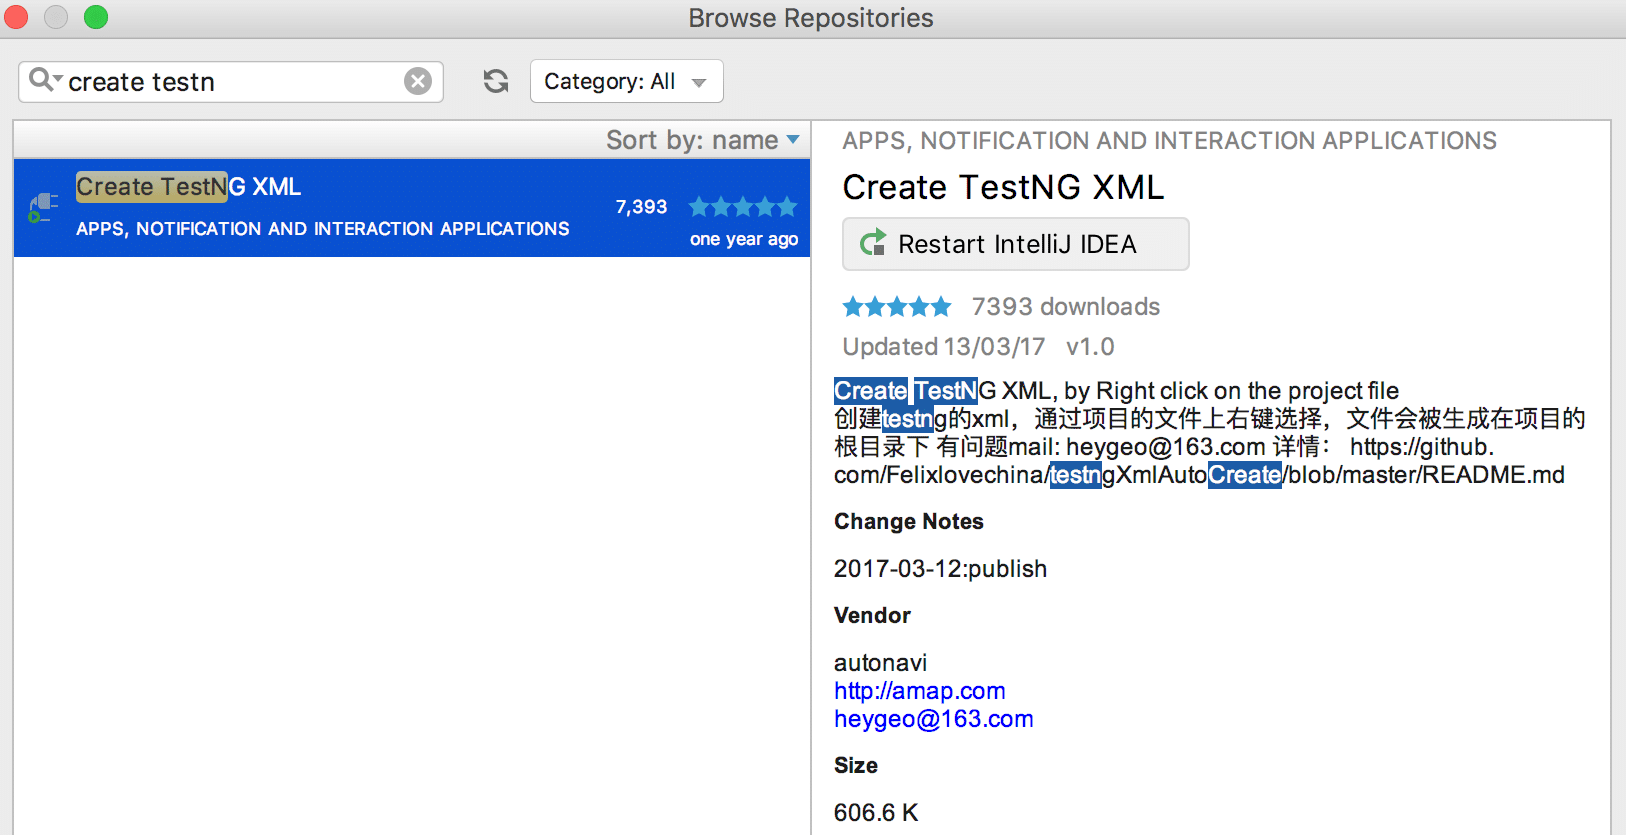Image resolution: width=1626 pixels, height=835 pixels.
Task: Click the star rating in the plugin list row
Action: [x=742, y=207]
